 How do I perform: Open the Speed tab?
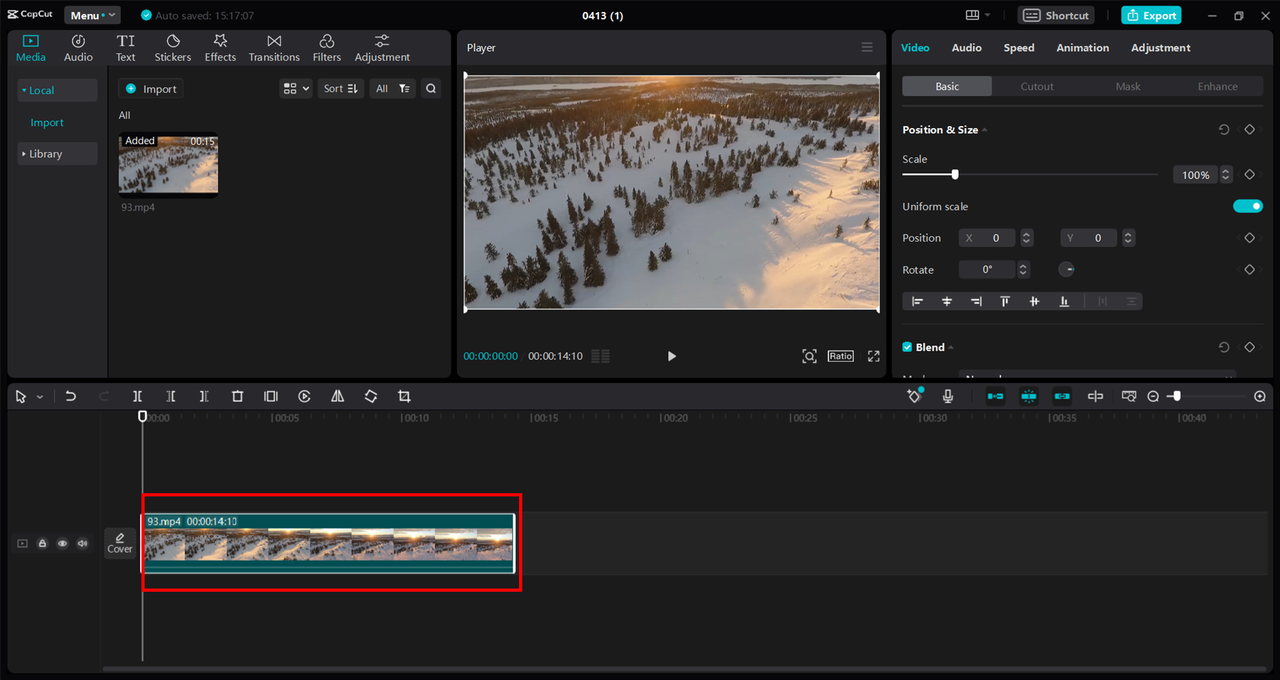1019,47
